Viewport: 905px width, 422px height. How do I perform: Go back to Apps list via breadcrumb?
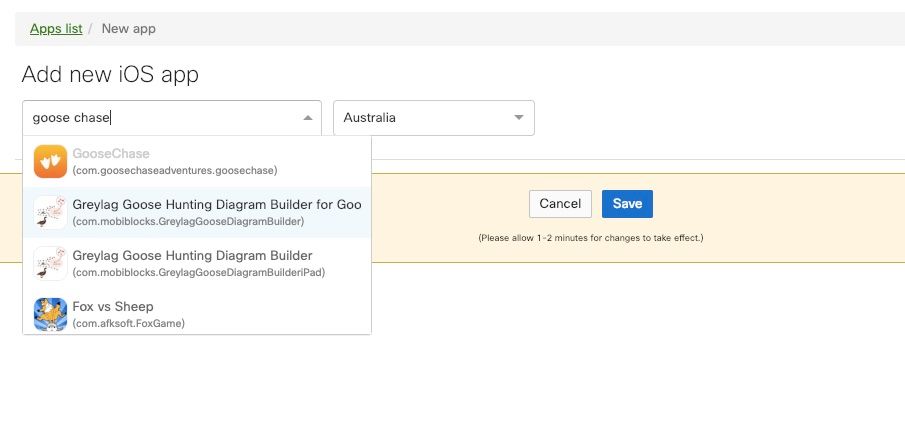point(56,28)
